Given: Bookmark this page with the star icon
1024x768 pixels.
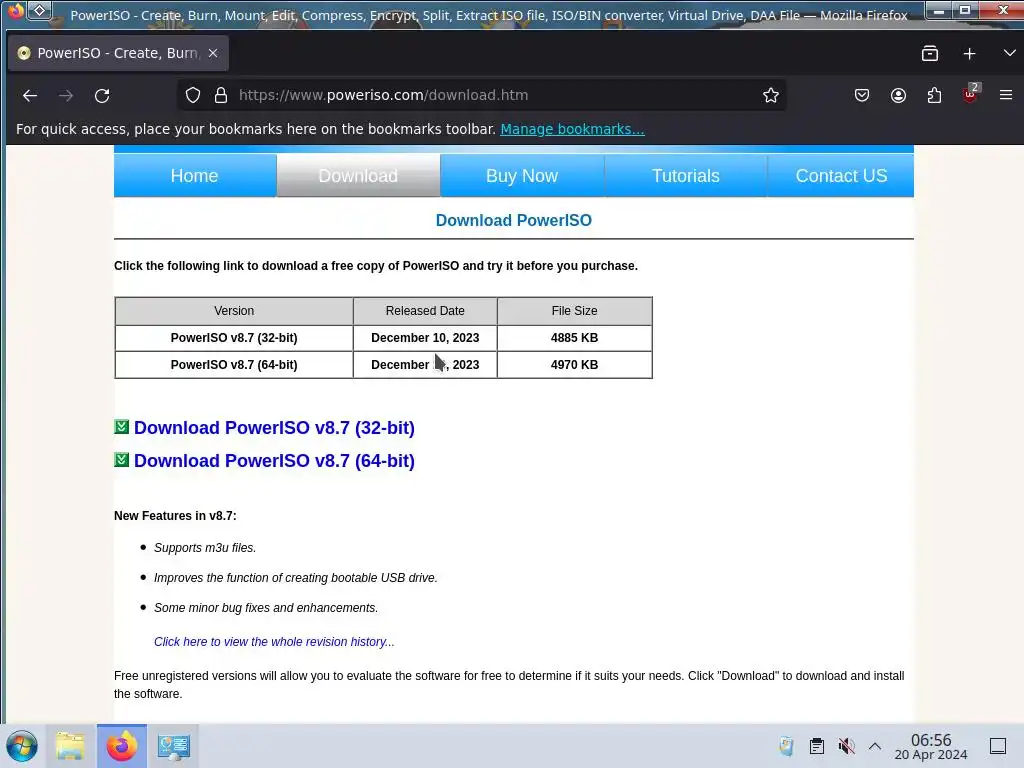Looking at the screenshot, I should pos(771,95).
